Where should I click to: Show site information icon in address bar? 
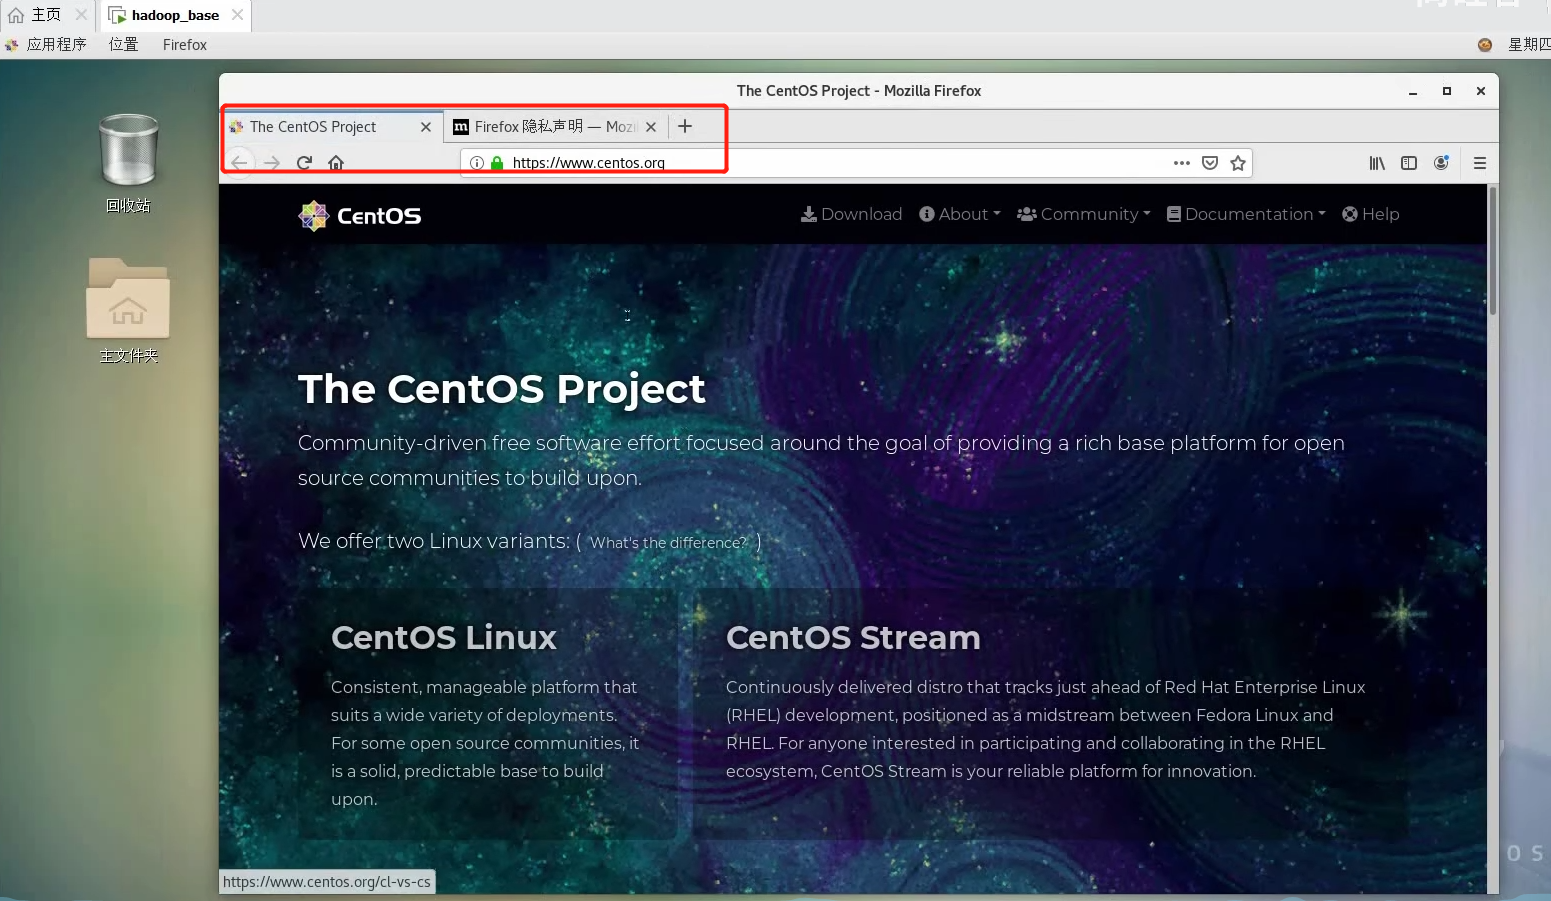(x=477, y=163)
